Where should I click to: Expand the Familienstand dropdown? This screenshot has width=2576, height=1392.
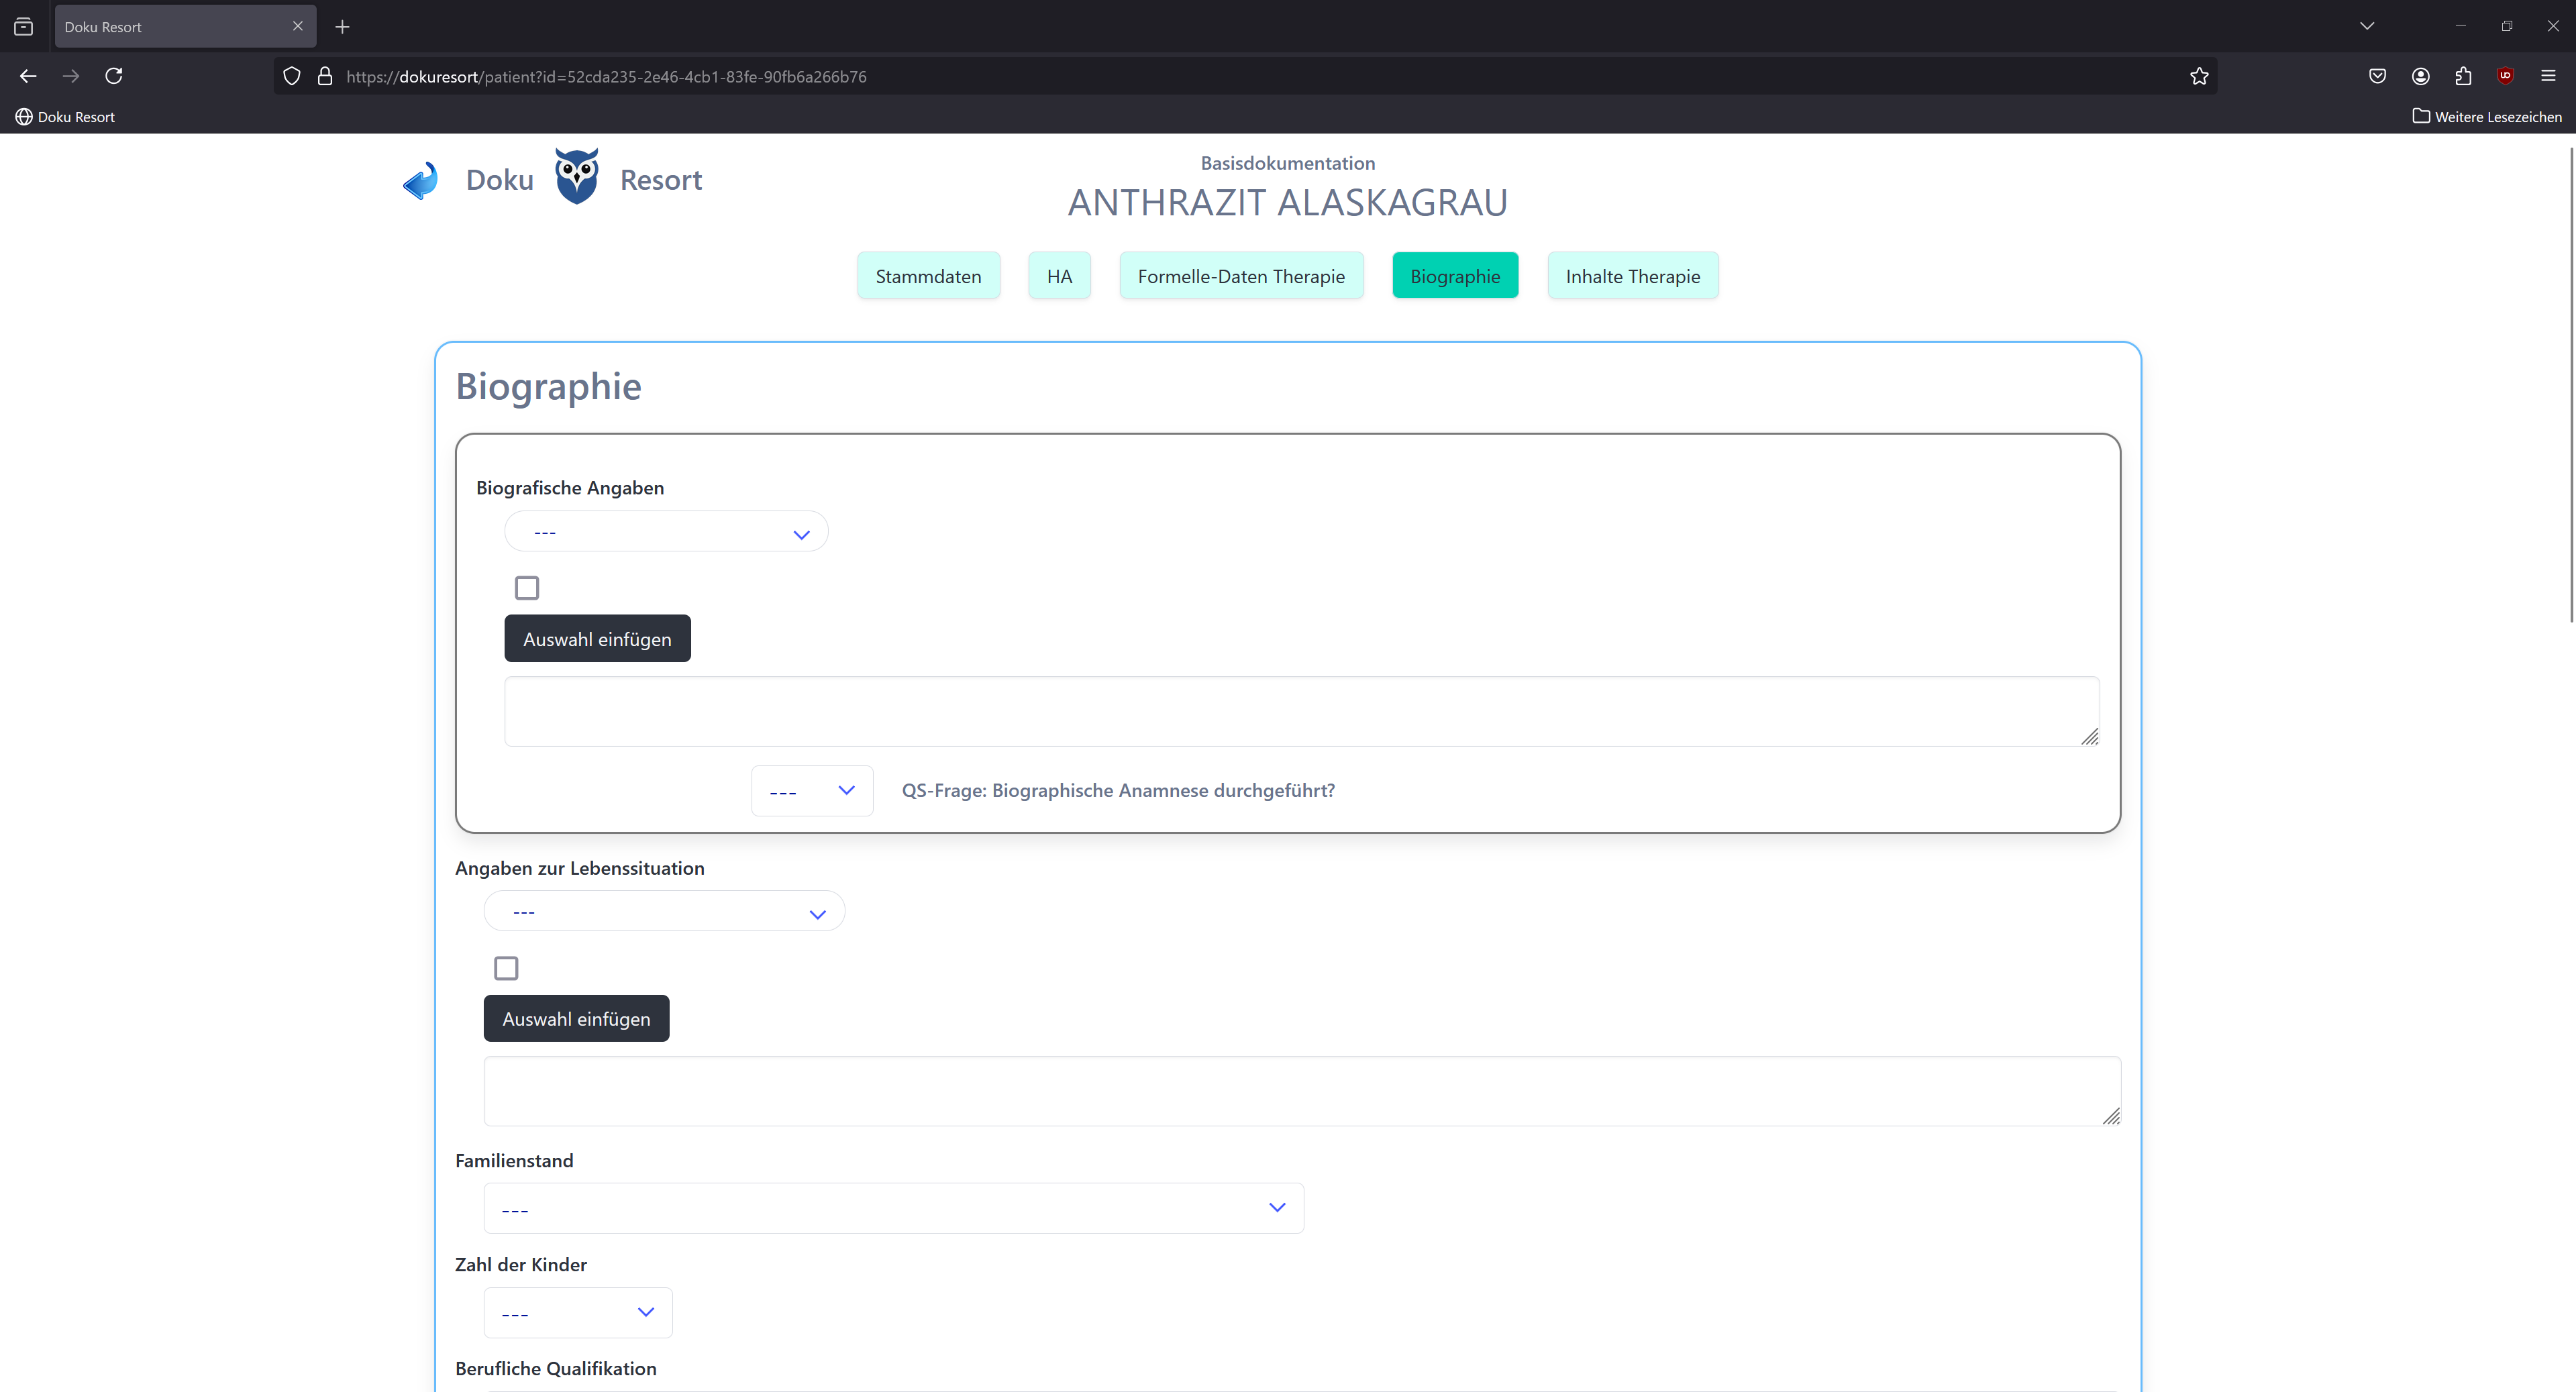coord(893,1208)
